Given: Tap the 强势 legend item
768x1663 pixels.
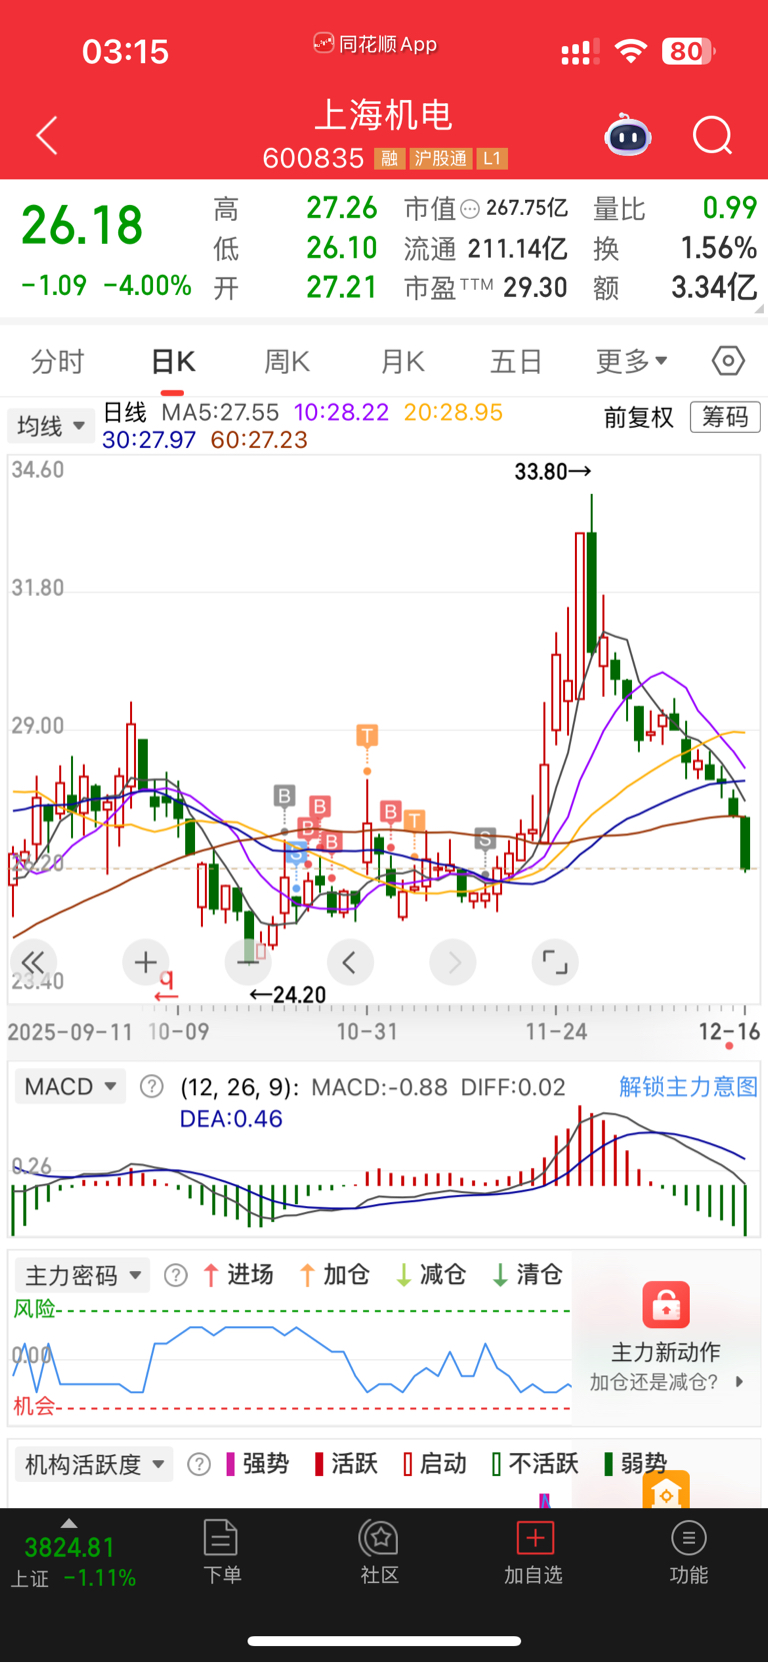Looking at the screenshot, I should pos(257,1464).
